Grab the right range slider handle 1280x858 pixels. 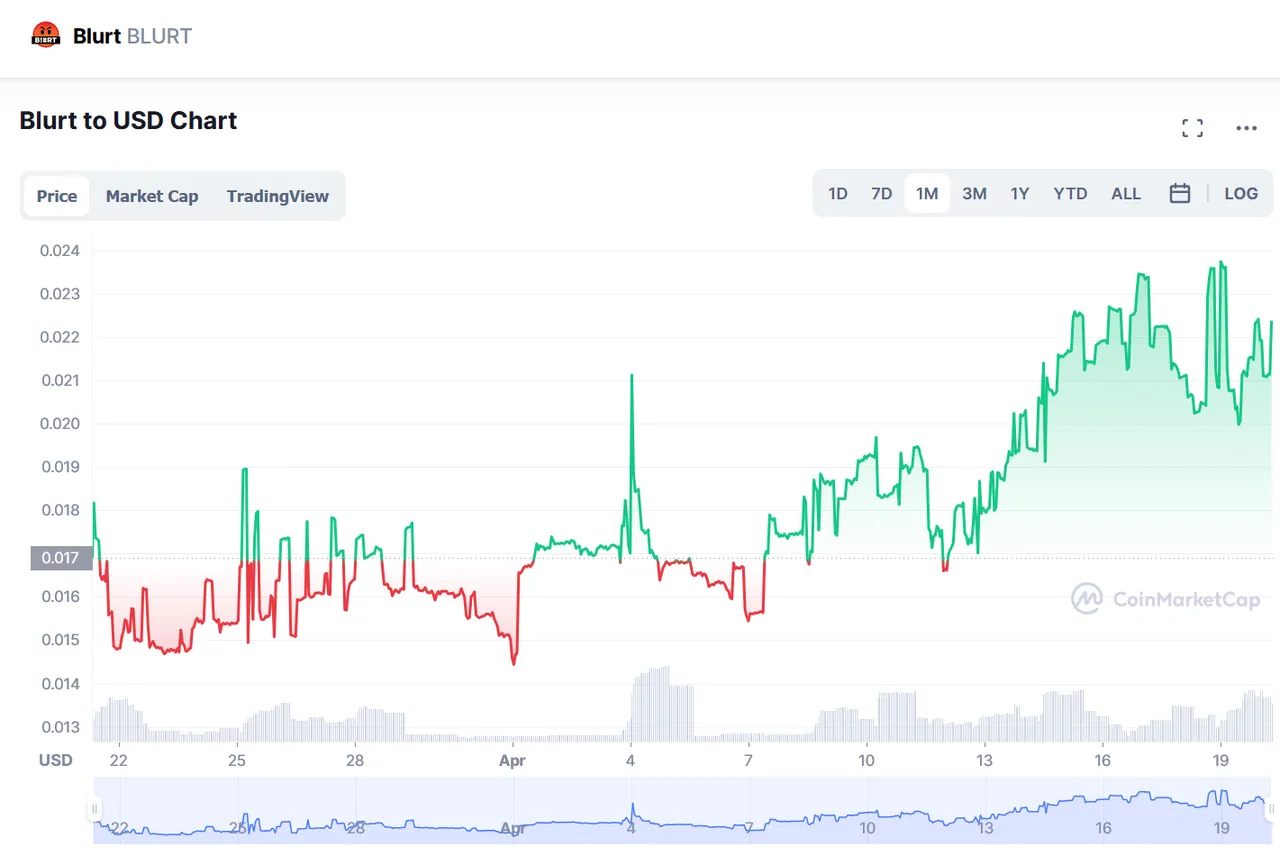[1271, 808]
